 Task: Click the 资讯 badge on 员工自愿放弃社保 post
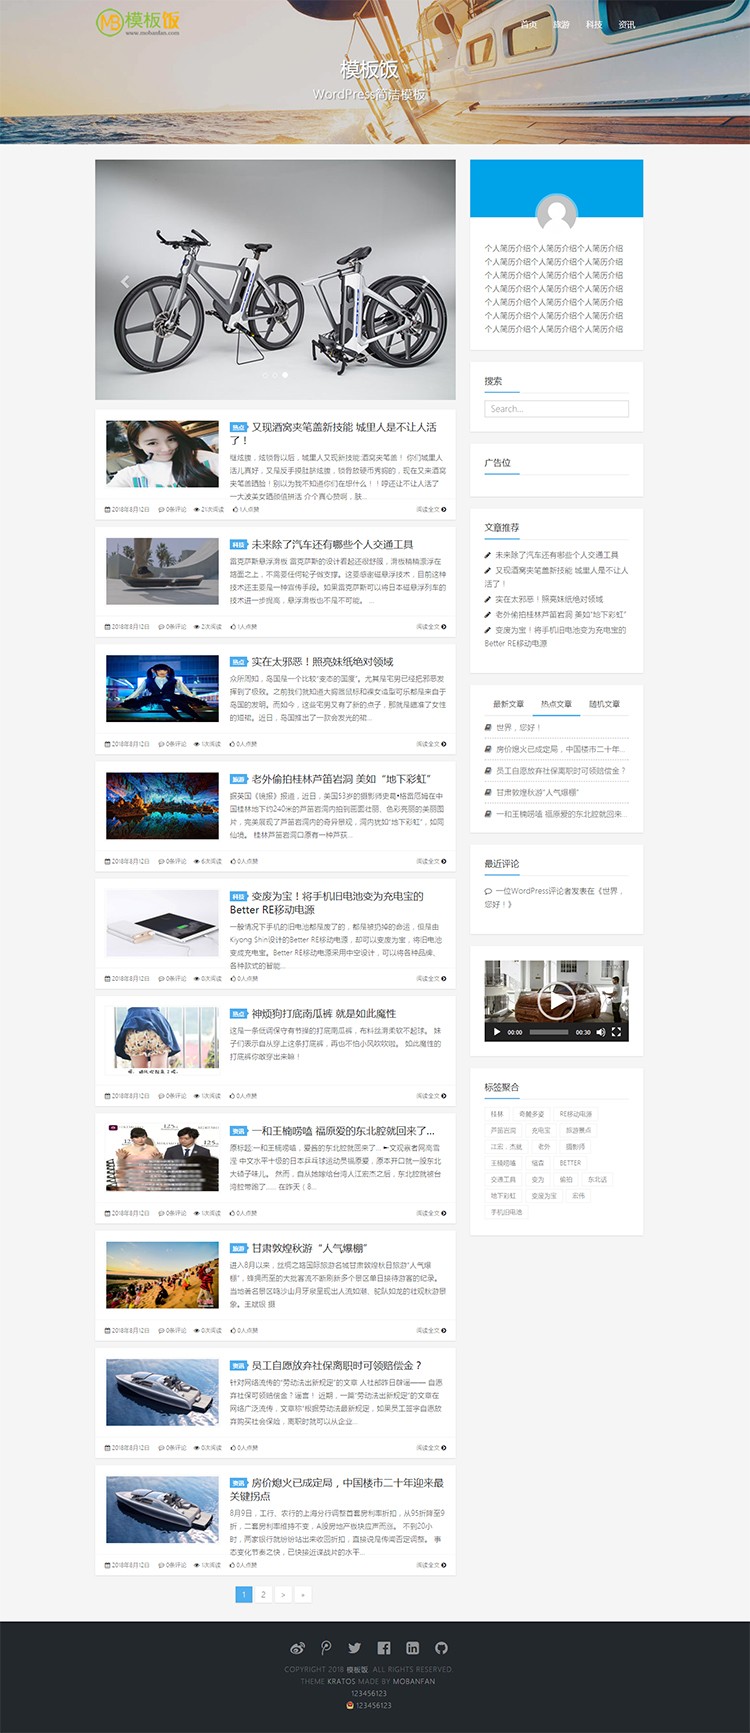tap(238, 1365)
